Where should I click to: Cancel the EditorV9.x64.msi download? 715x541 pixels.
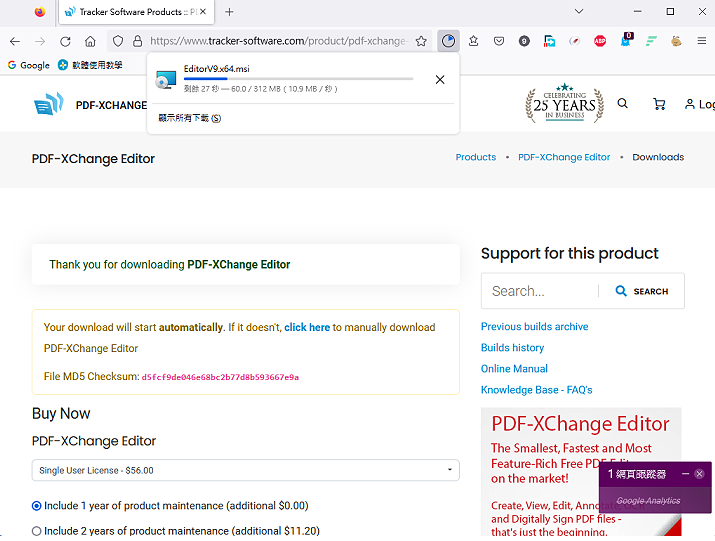[440, 80]
